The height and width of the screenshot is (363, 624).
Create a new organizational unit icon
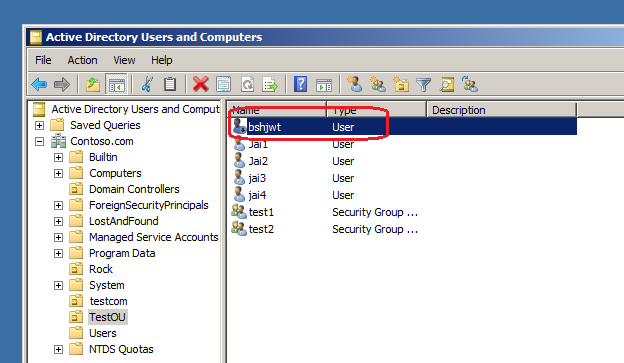(x=401, y=84)
